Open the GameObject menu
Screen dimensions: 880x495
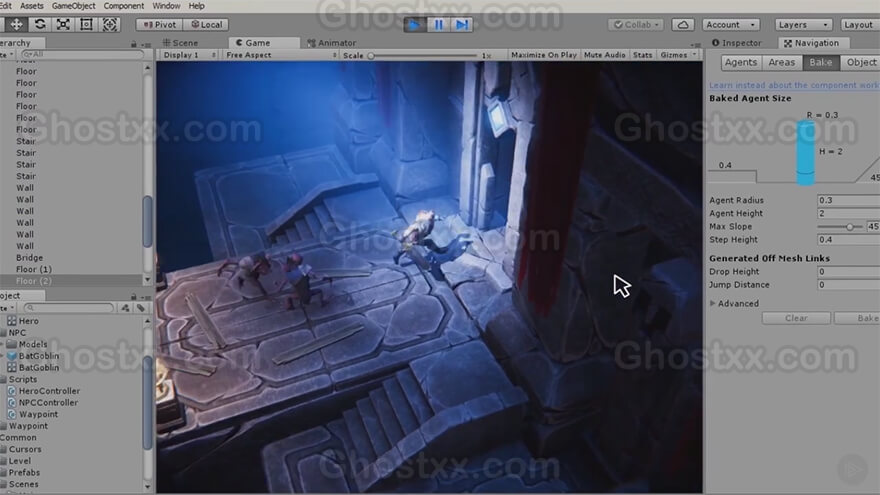tap(74, 6)
